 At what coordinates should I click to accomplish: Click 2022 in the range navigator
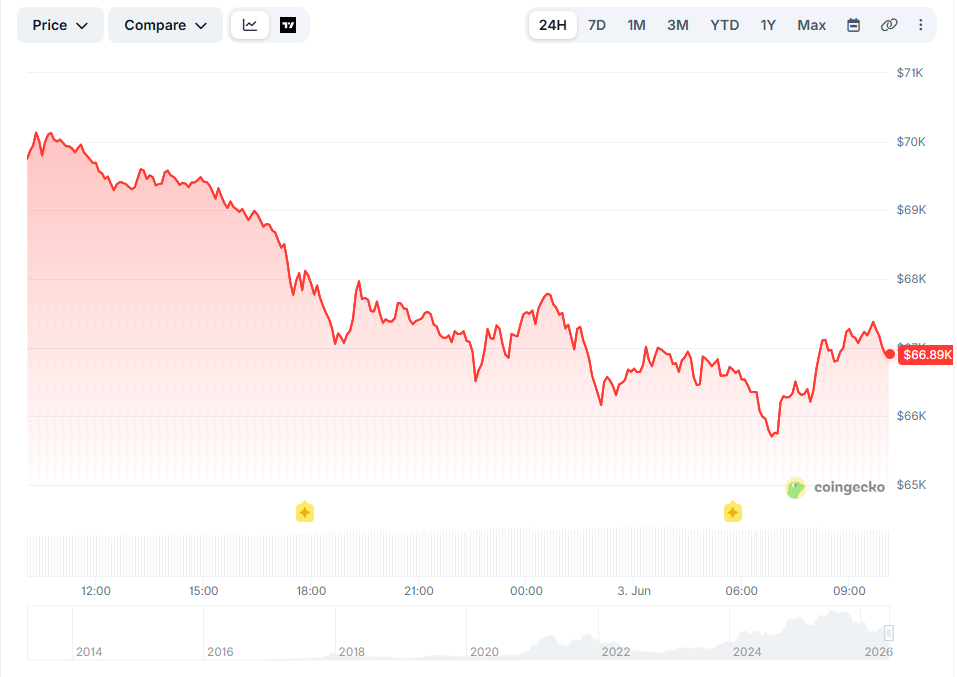(x=615, y=652)
